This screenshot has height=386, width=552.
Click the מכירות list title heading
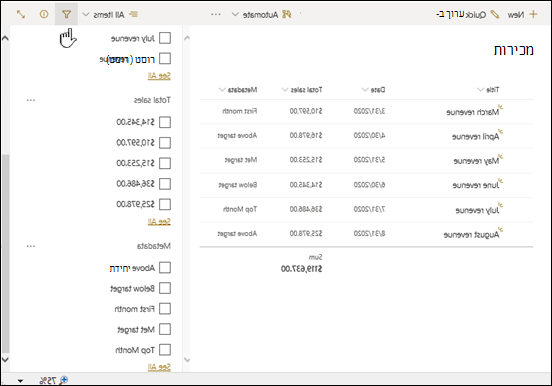pyautogui.click(x=514, y=50)
